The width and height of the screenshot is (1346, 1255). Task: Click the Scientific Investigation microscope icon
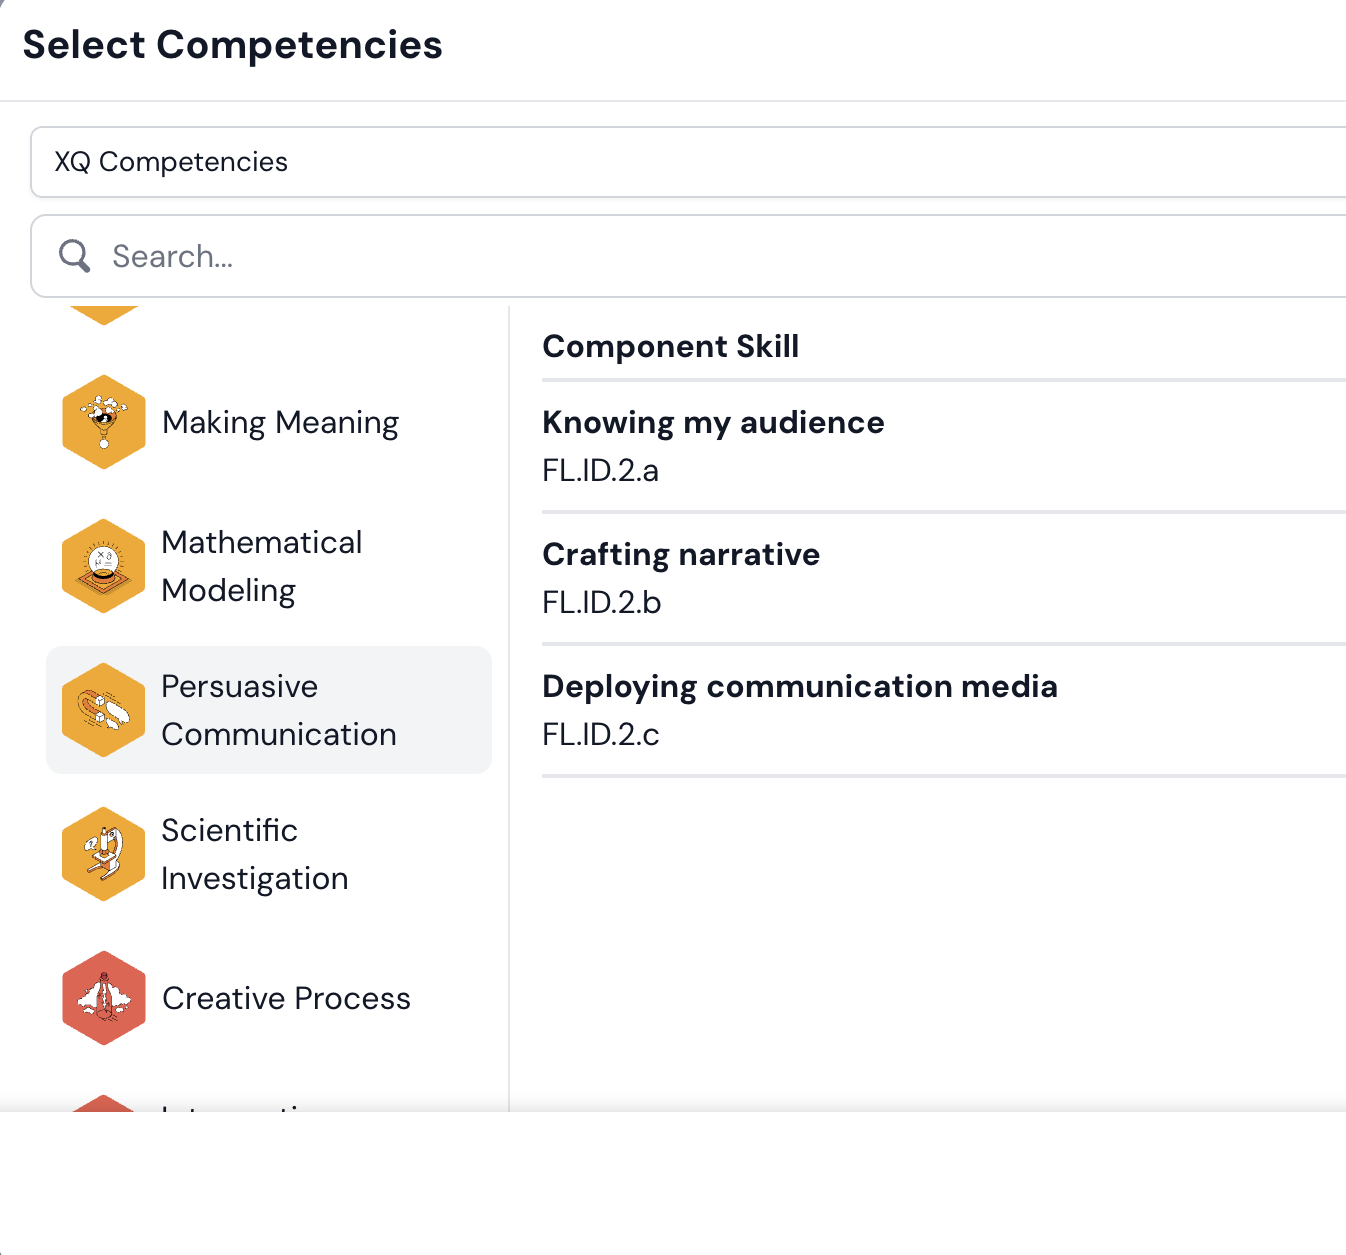103,854
